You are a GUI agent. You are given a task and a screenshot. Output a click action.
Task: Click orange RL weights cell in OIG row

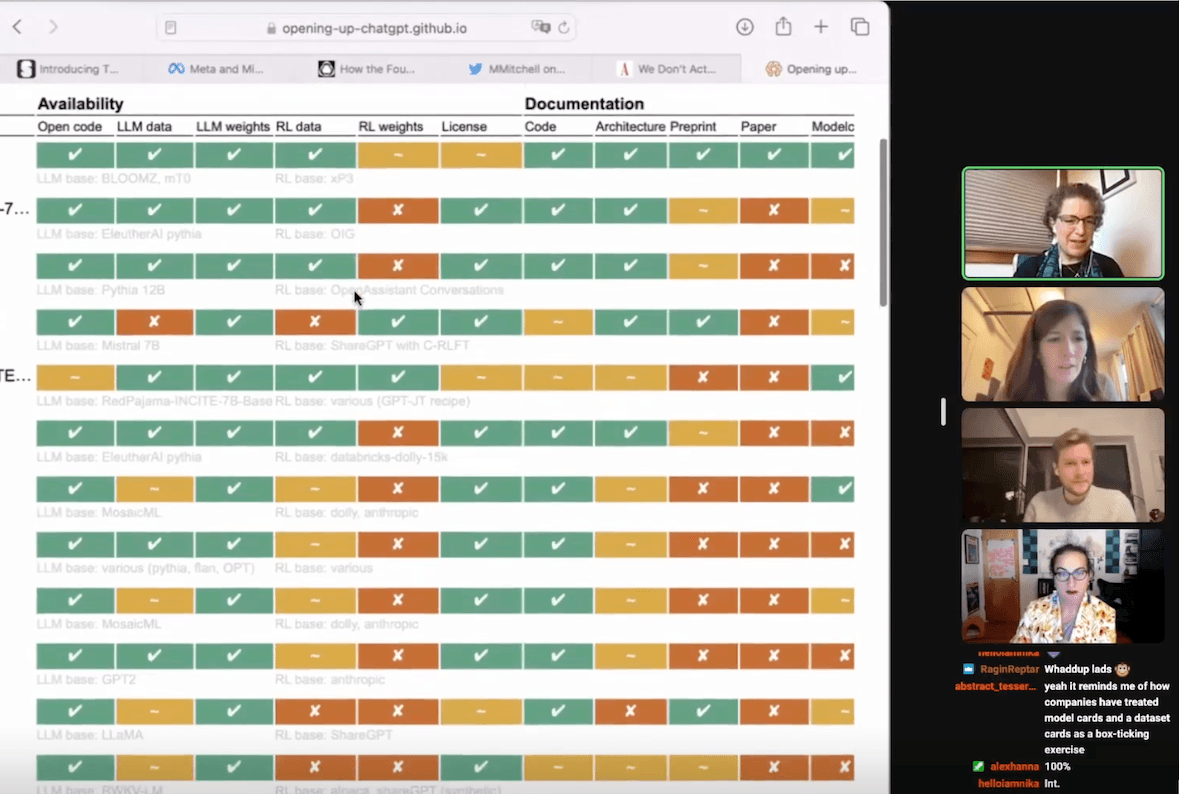point(398,211)
